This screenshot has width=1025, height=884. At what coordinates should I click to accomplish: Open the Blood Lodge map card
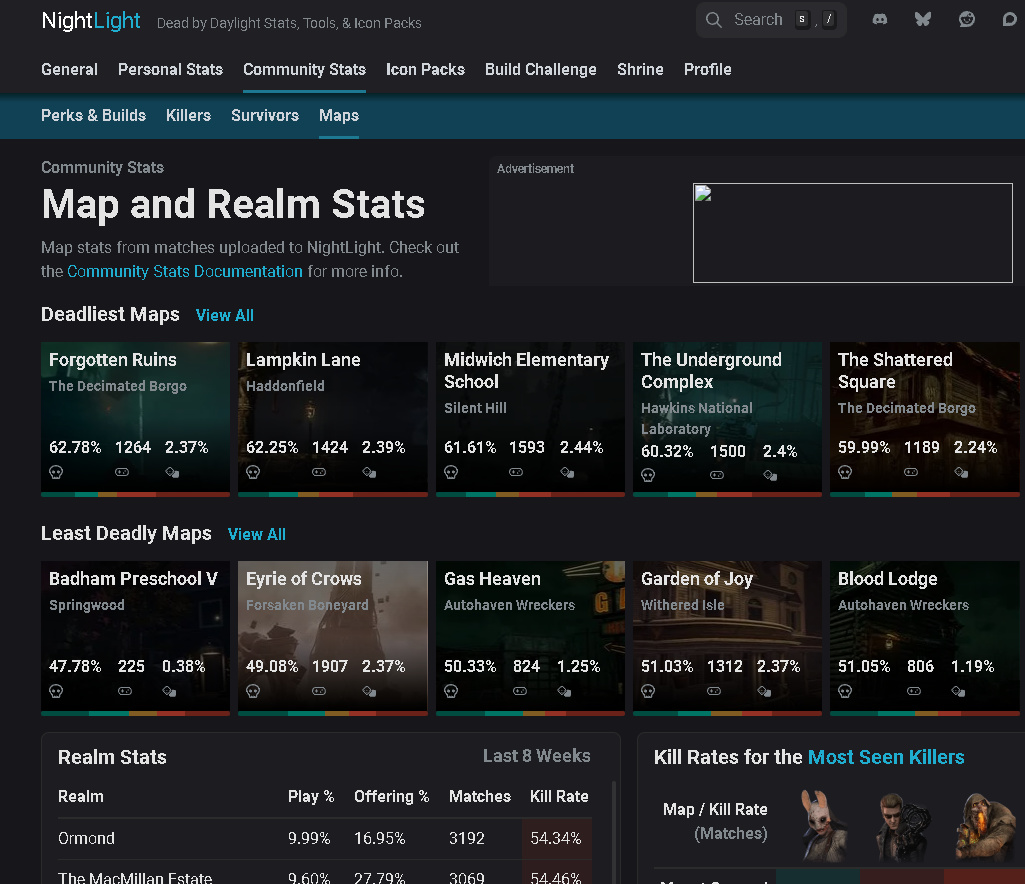click(924, 638)
